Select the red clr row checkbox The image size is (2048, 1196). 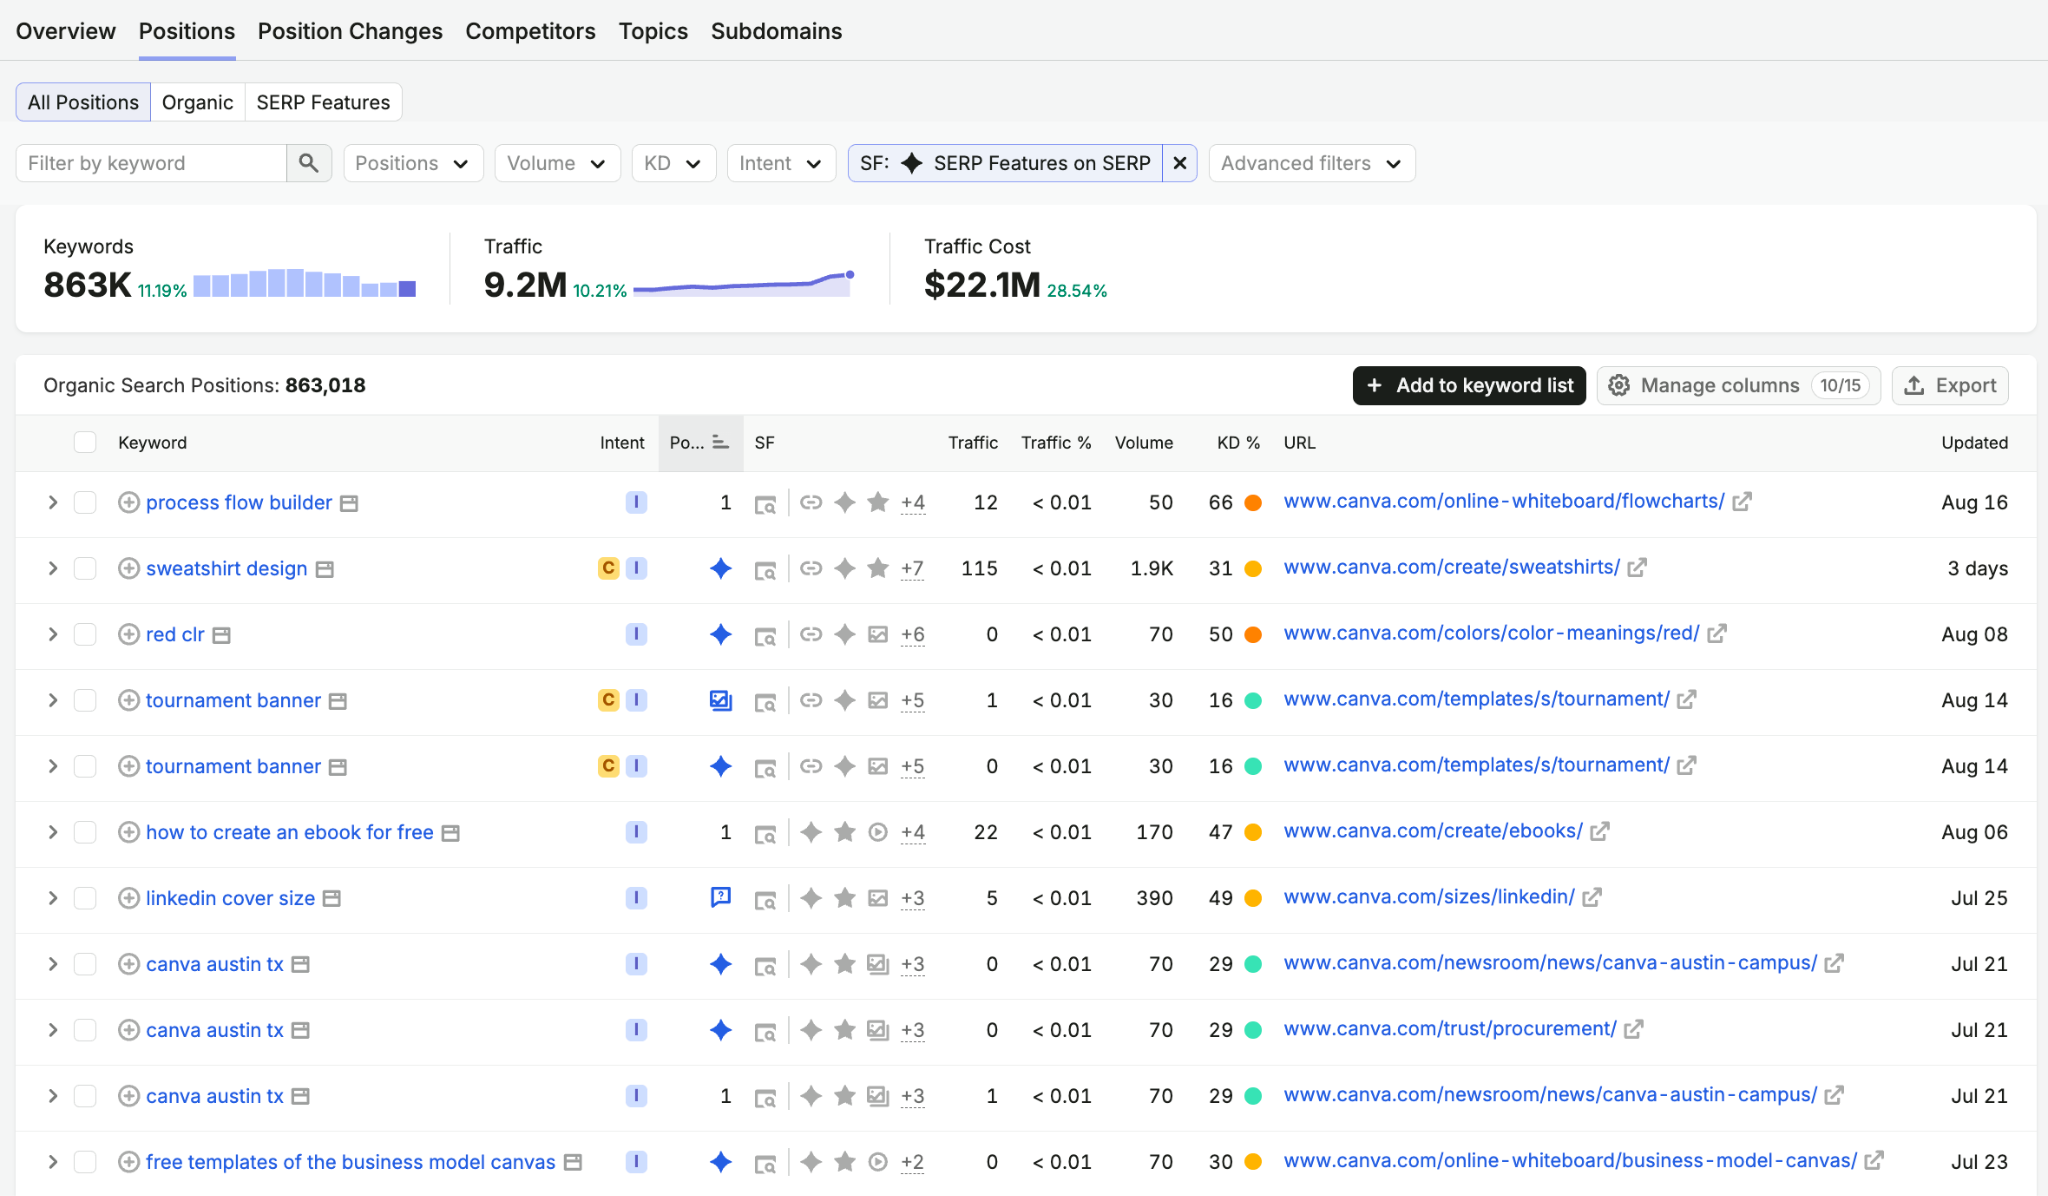tap(85, 634)
